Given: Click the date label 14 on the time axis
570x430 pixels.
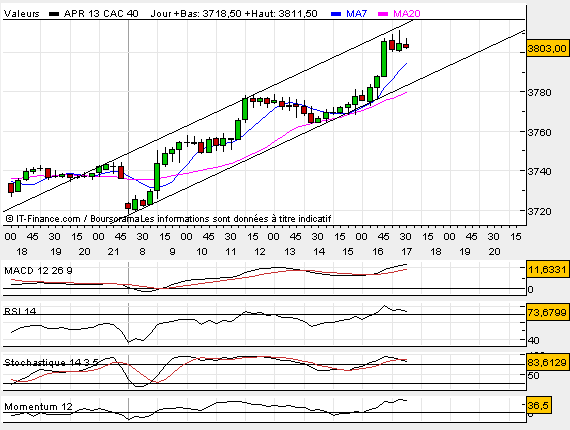Looking at the screenshot, I should point(319,252).
